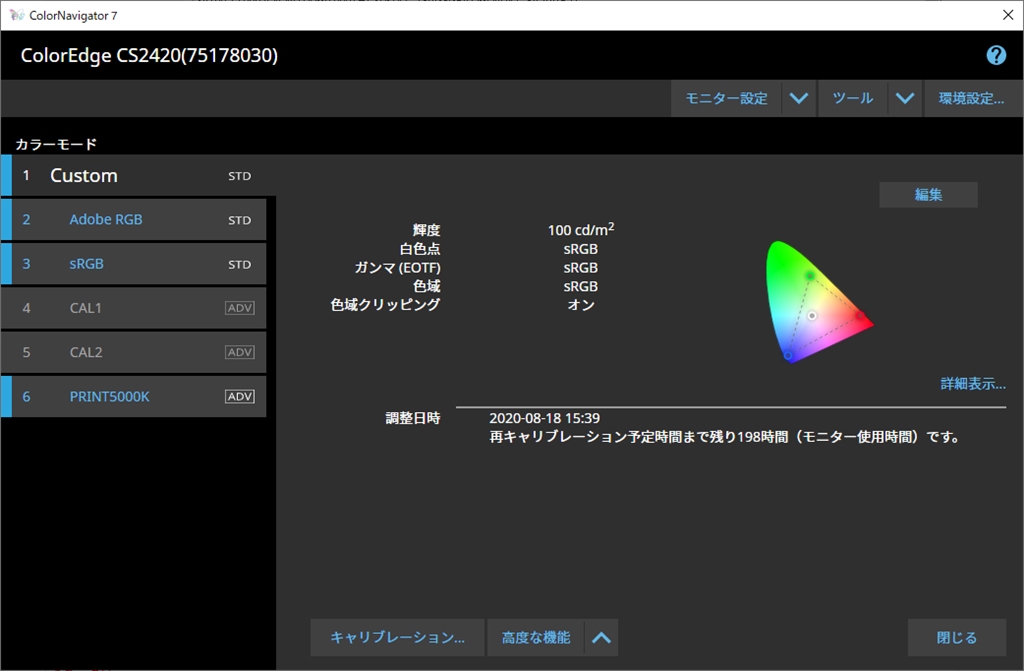Close the ColorNavigator 7 window
1024x671 pixels.
(1008, 15)
